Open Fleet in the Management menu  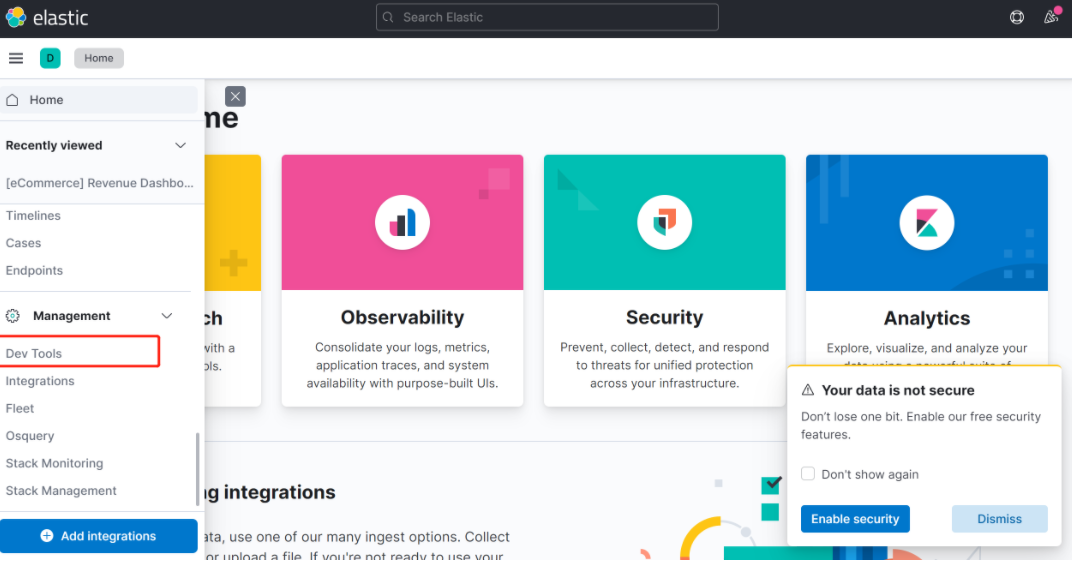click(20, 408)
